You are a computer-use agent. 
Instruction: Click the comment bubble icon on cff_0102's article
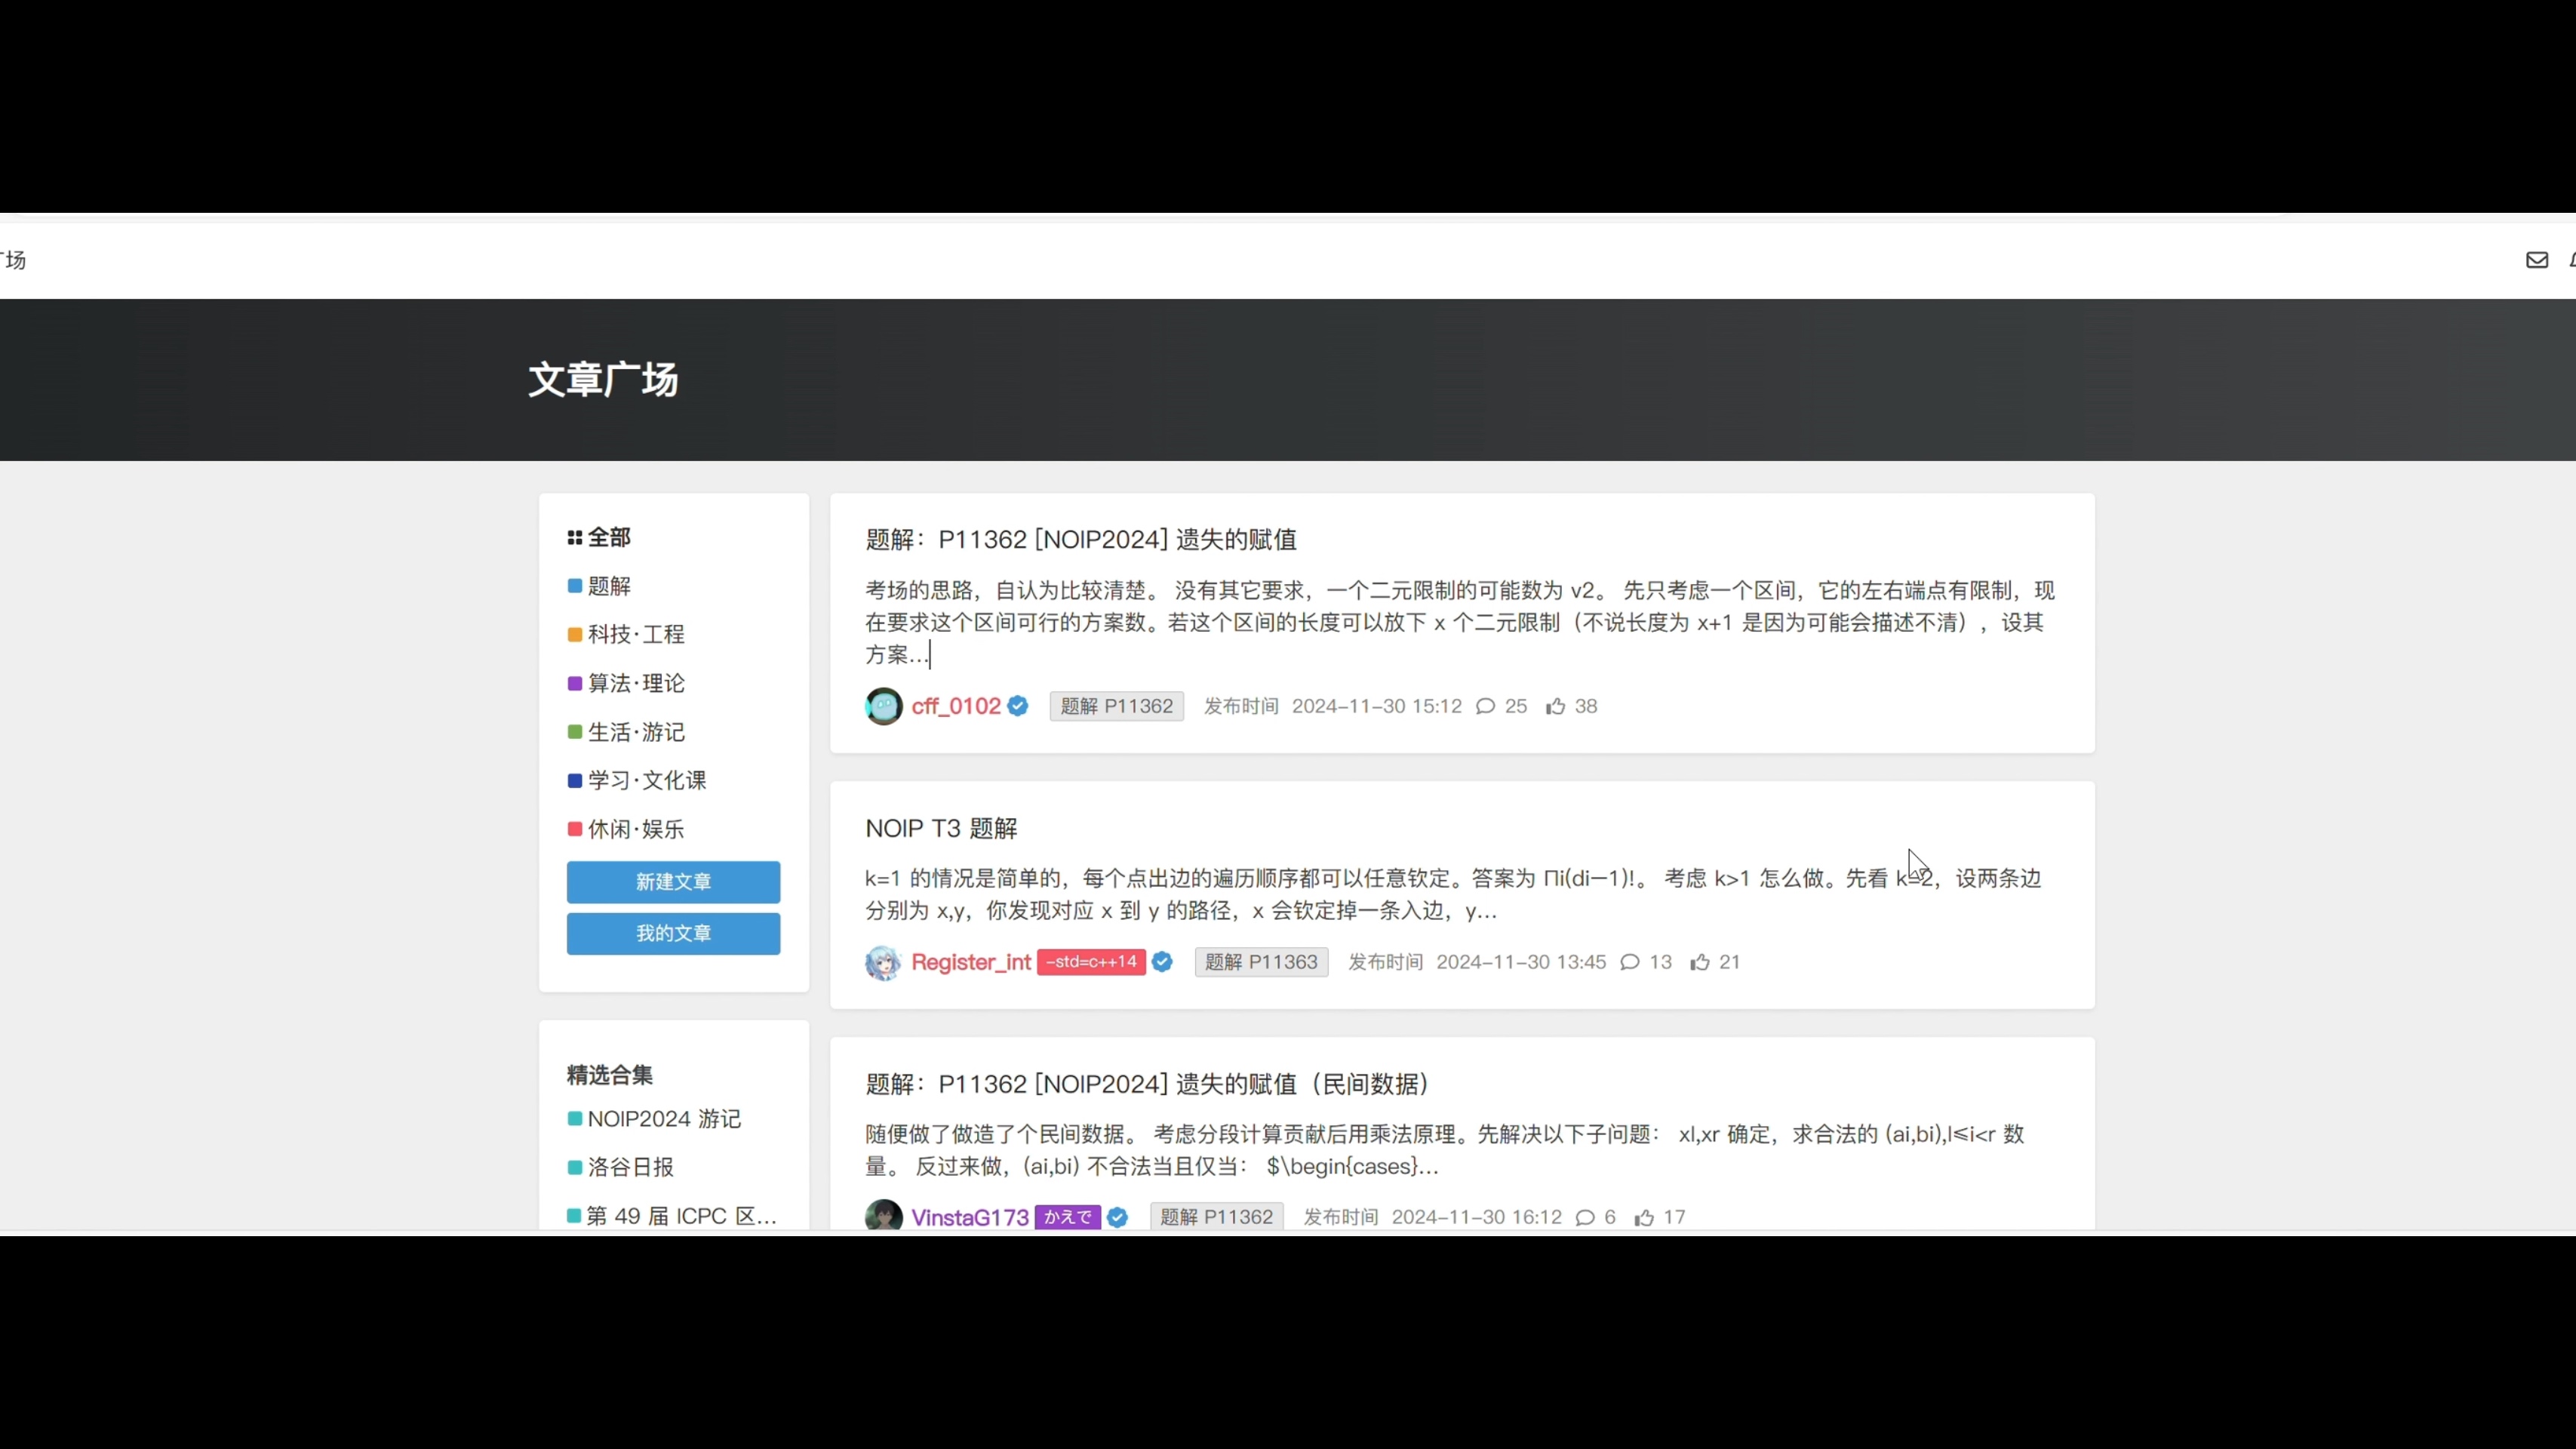point(1486,706)
